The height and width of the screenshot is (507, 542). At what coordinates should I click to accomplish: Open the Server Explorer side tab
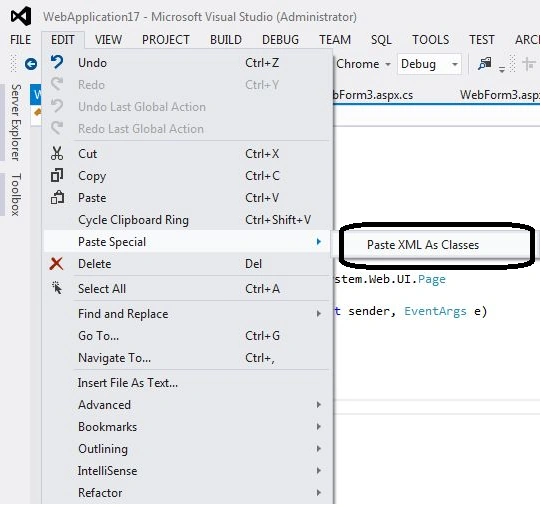(x=16, y=122)
